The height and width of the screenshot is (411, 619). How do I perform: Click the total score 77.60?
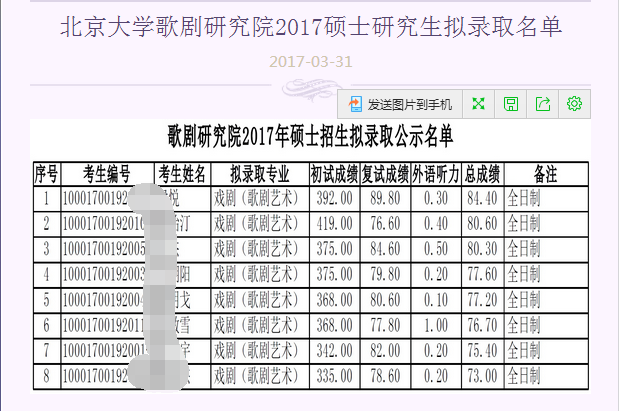point(482,274)
